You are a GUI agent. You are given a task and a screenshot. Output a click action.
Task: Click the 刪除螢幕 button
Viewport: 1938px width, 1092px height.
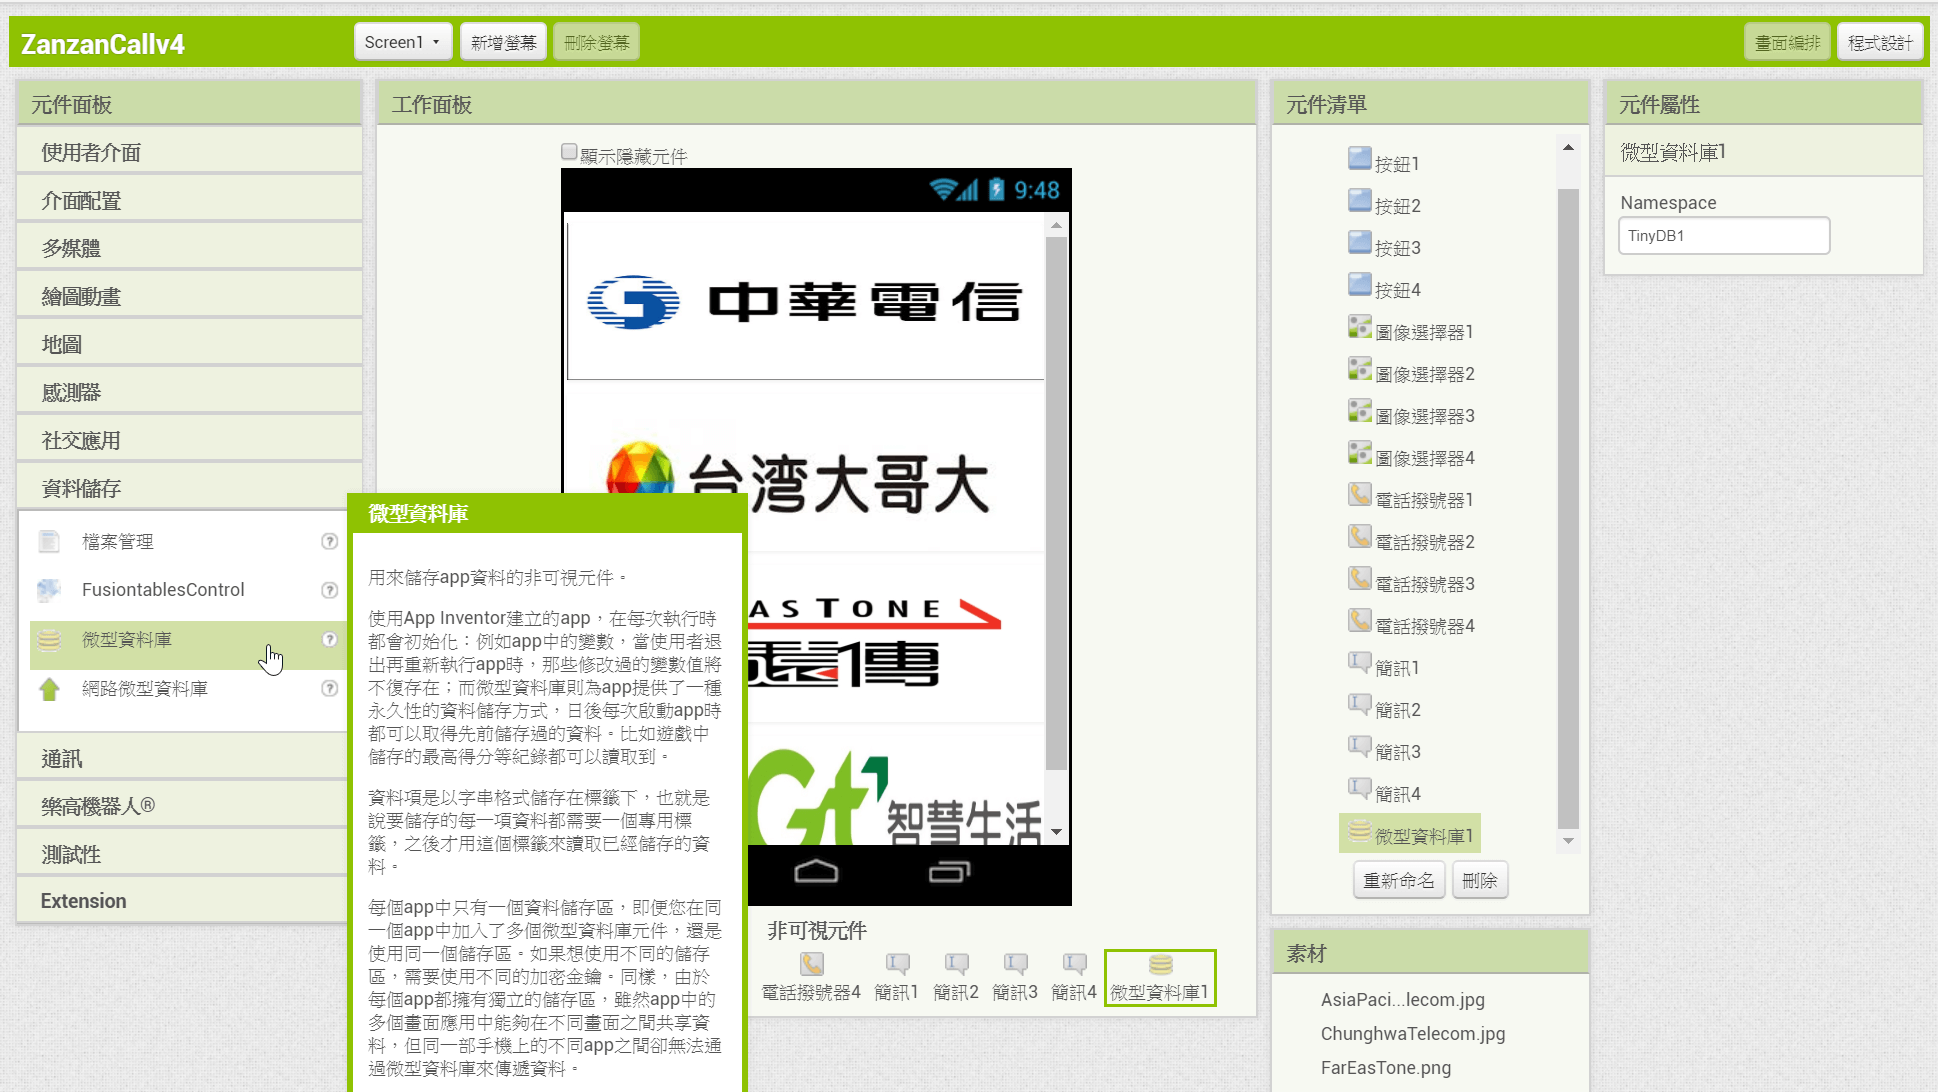pos(596,42)
